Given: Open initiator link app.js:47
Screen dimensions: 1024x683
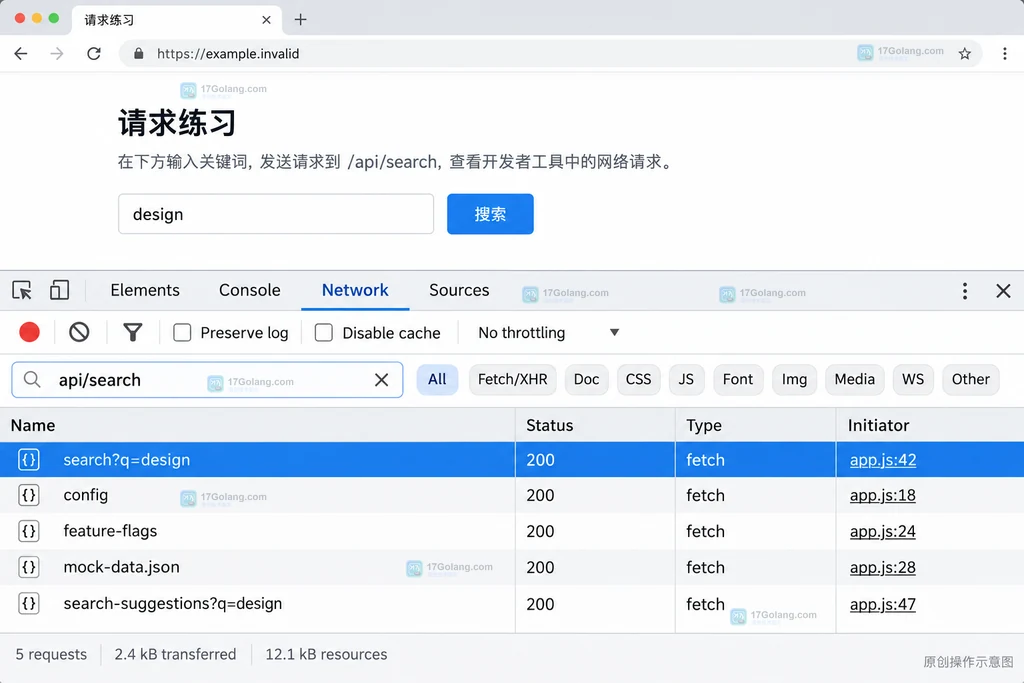Looking at the screenshot, I should click(x=883, y=604).
